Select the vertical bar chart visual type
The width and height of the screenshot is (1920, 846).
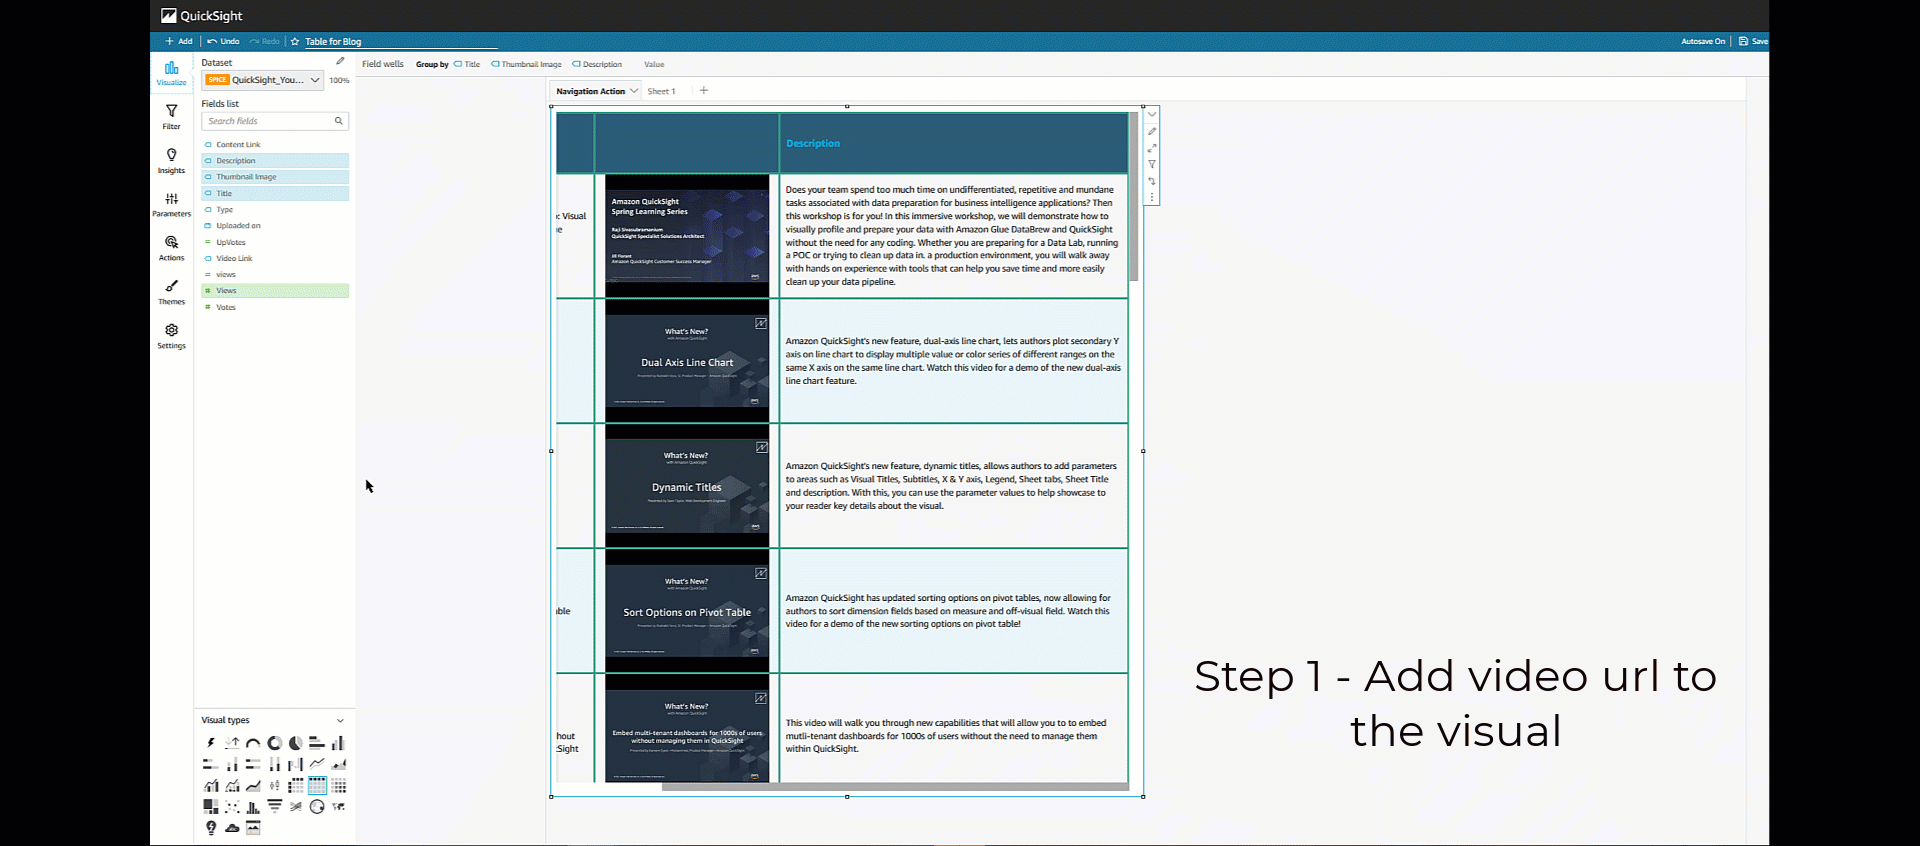(x=339, y=743)
